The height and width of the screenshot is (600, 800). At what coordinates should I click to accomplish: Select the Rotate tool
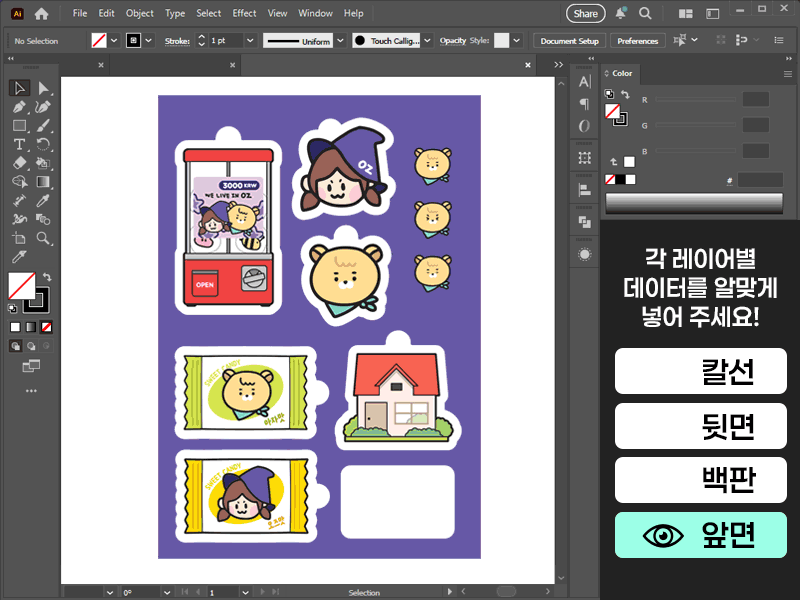coord(43,144)
